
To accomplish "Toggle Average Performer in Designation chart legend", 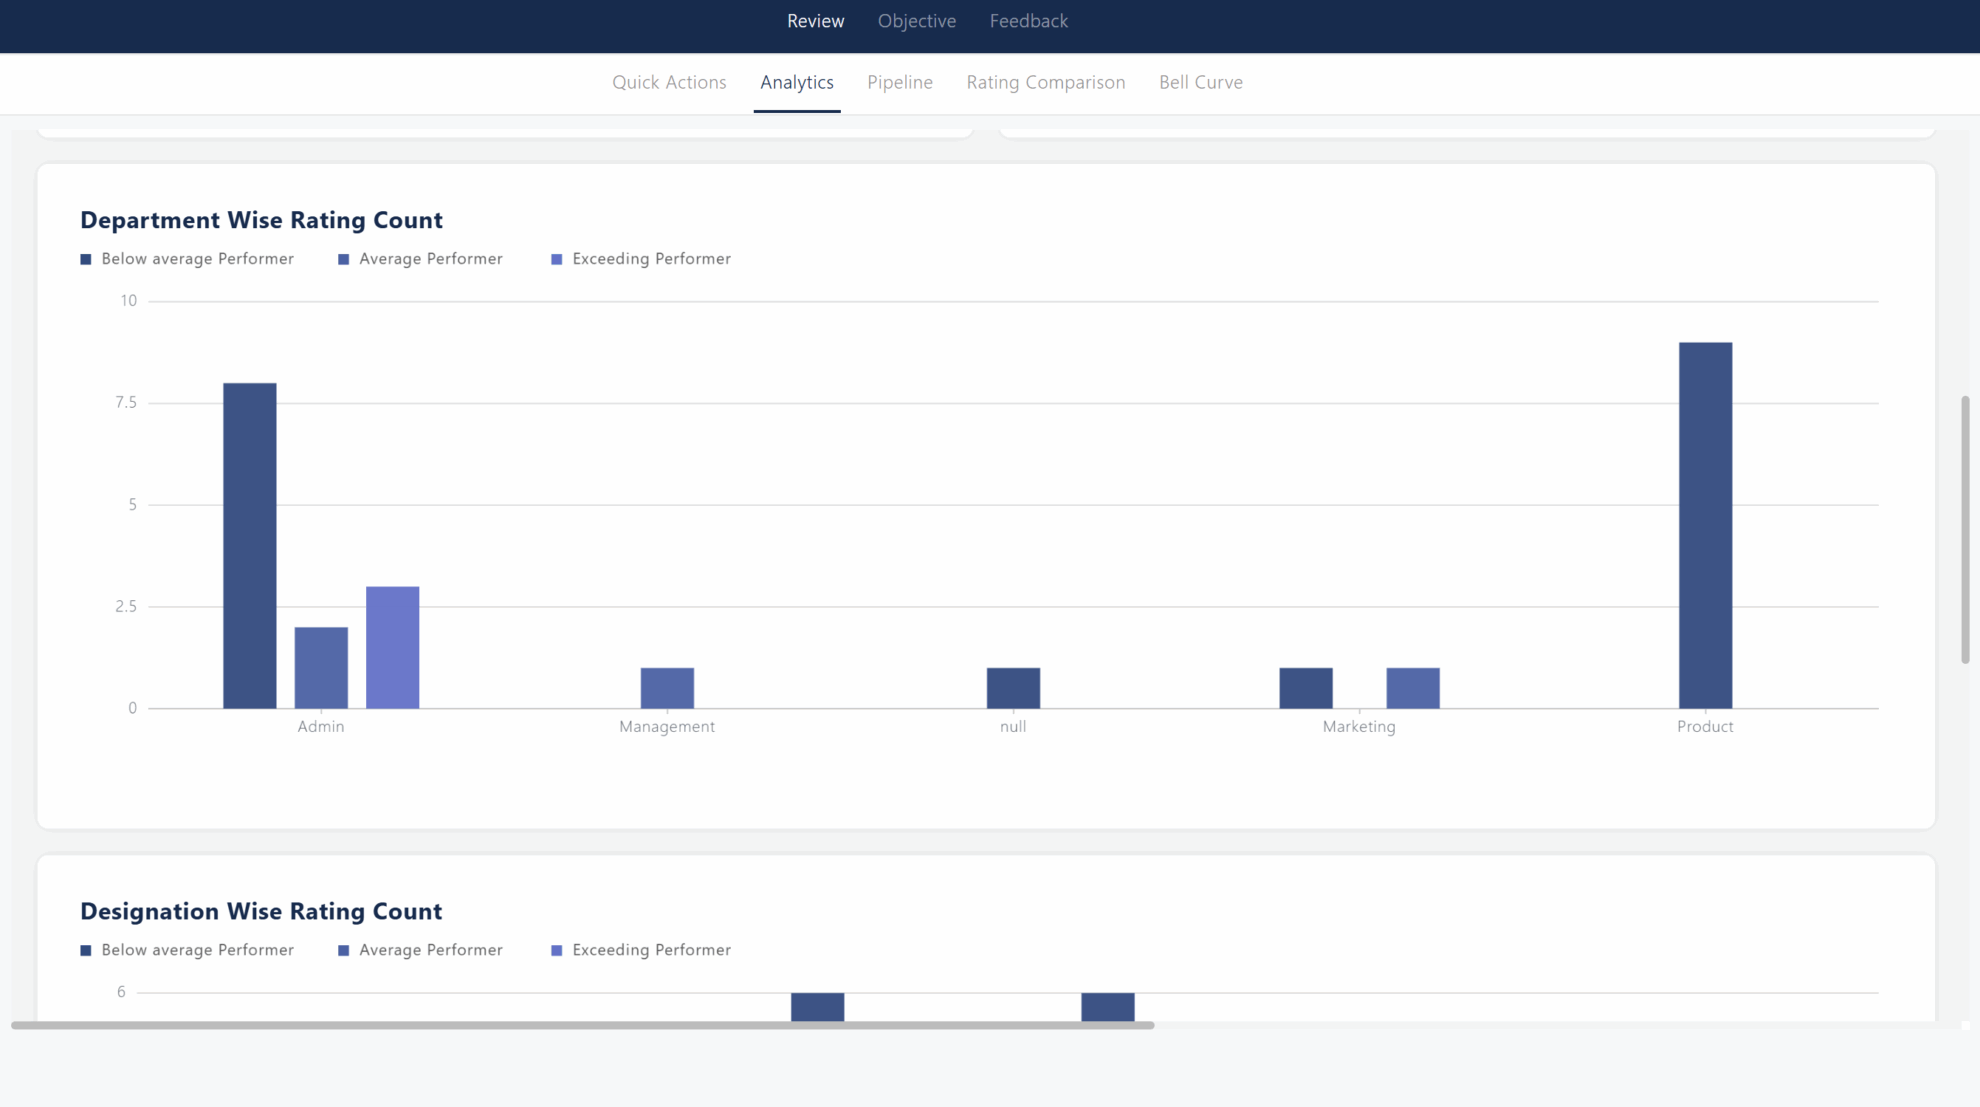I will pos(420,950).
